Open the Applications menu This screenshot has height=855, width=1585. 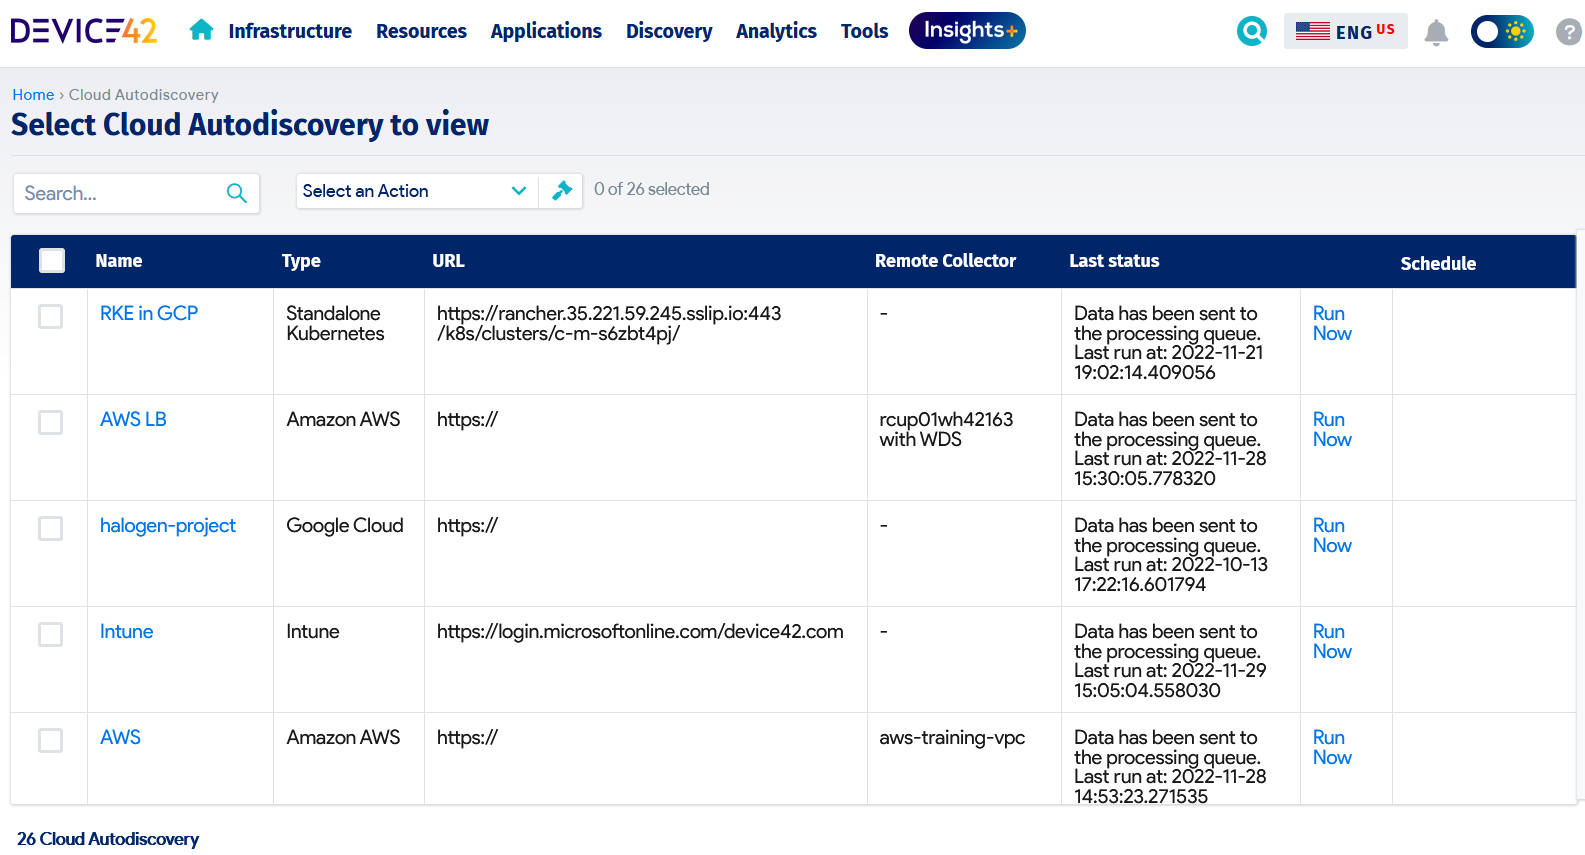coord(546,31)
